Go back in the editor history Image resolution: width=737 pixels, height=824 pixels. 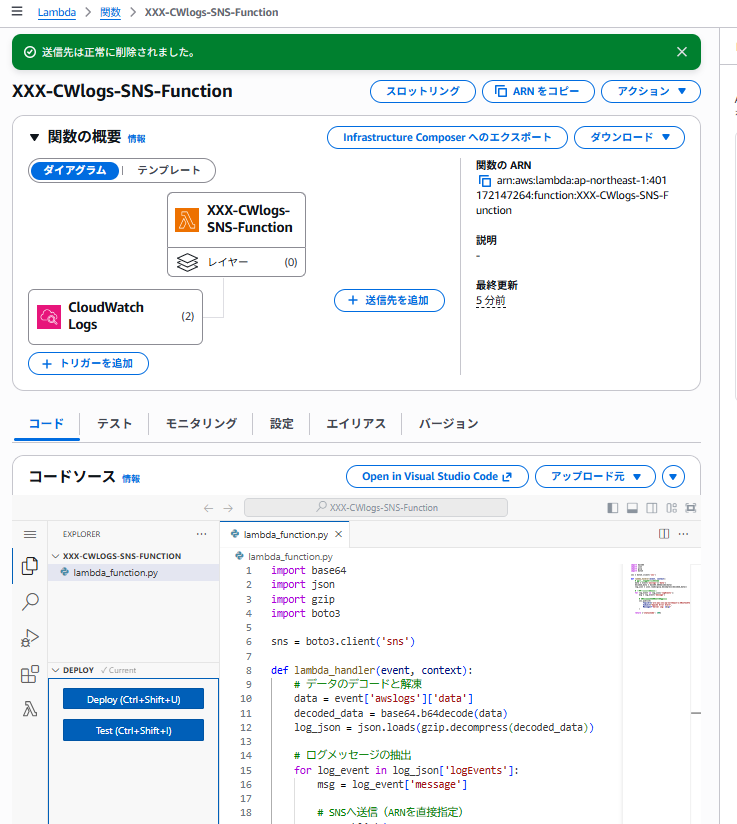tap(209, 508)
